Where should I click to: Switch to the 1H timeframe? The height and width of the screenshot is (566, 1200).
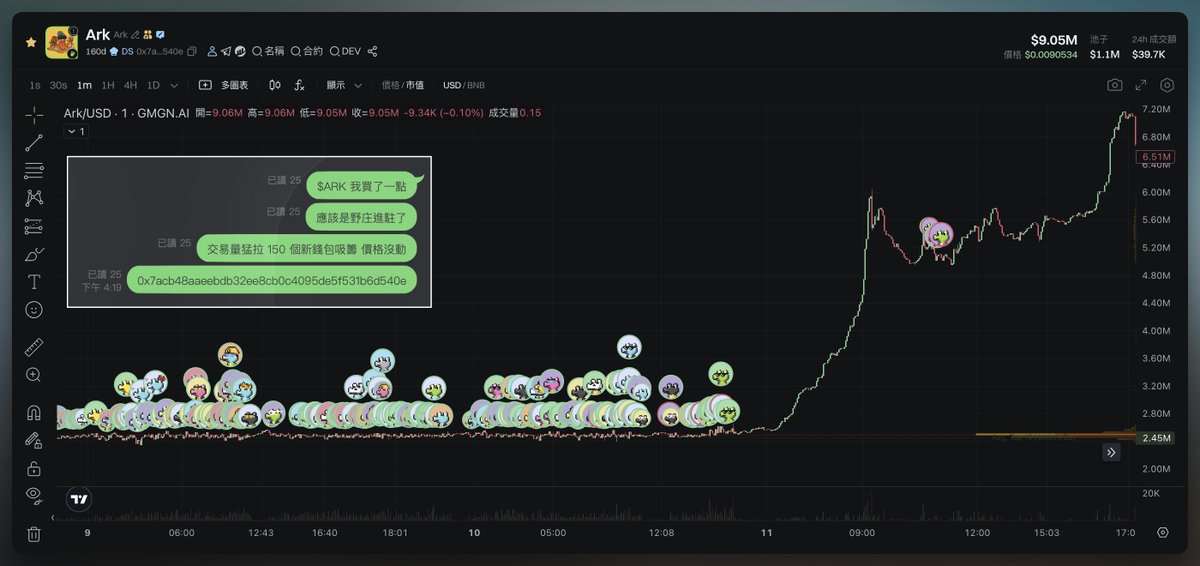click(x=108, y=86)
